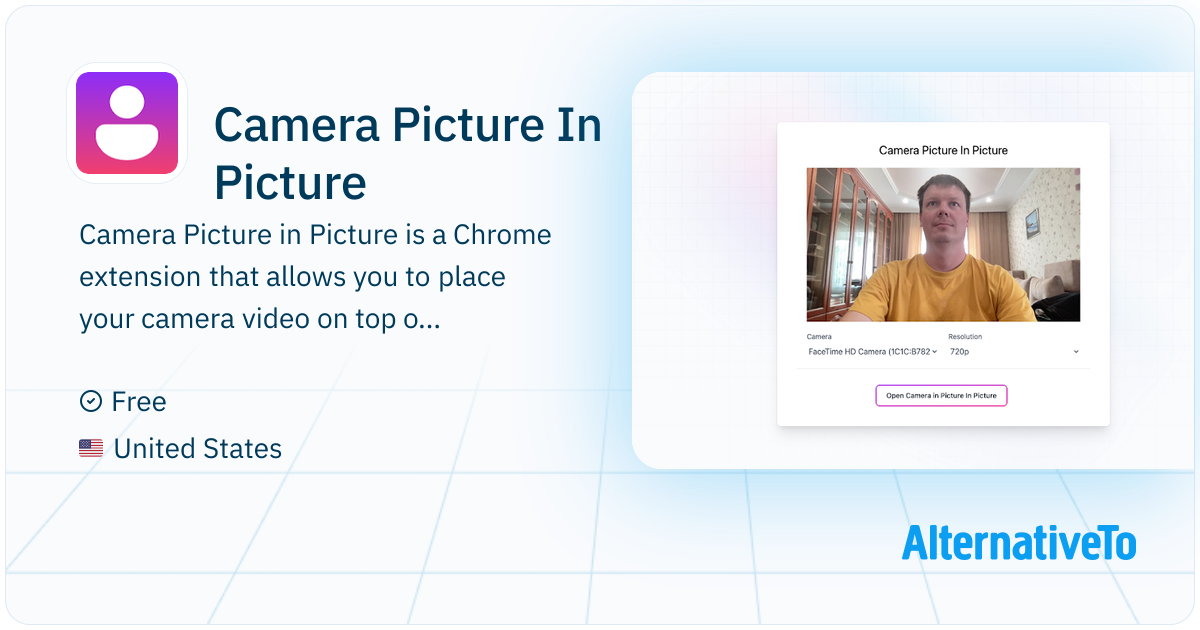Screen dimensions: 1200x630
Task: Open the Camera device dropdown with FaceTime HD Camera
Action: coord(872,352)
